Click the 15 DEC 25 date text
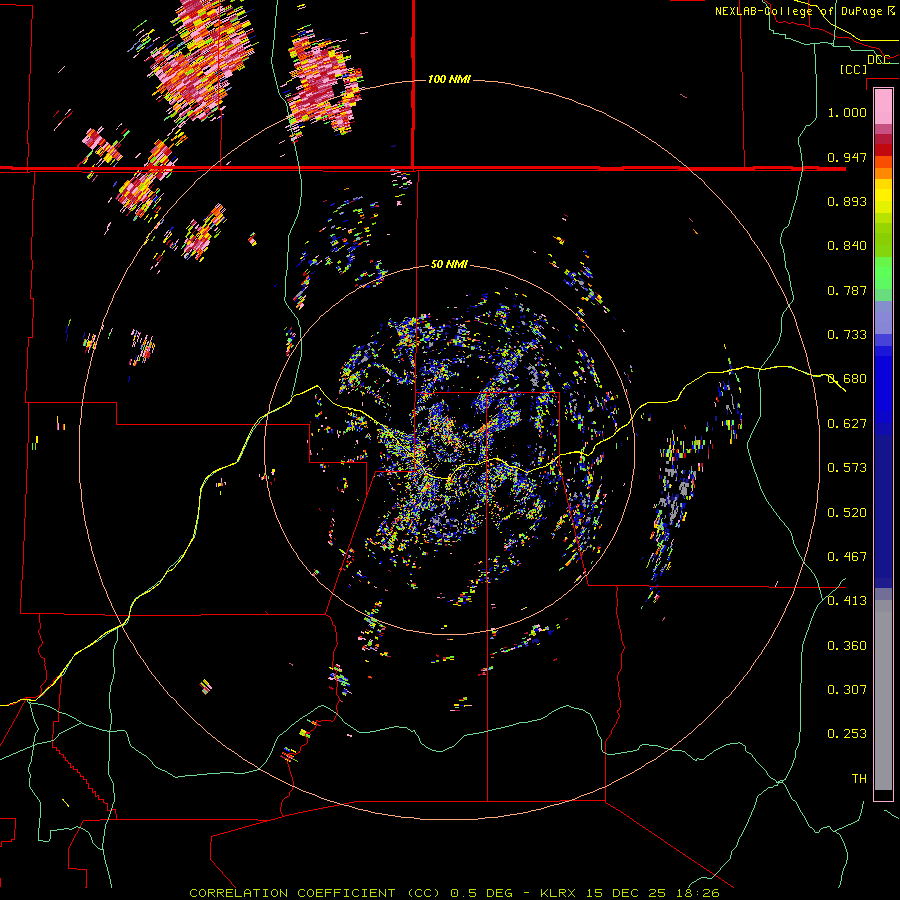900x900 pixels. coord(625,893)
